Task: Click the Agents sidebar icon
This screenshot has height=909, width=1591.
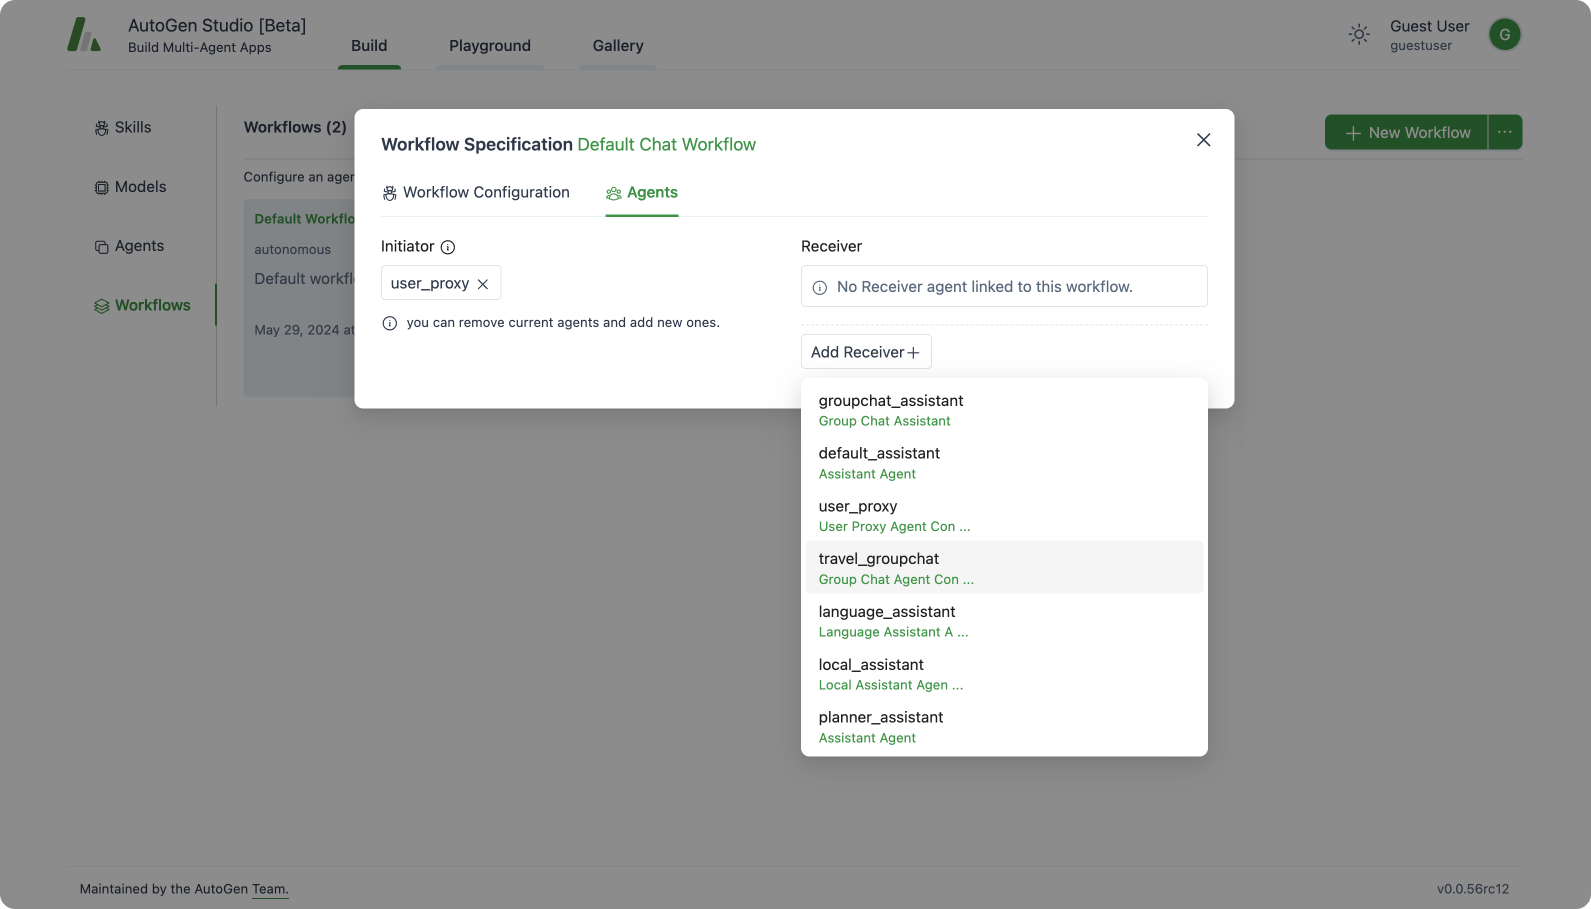Action: 101,247
